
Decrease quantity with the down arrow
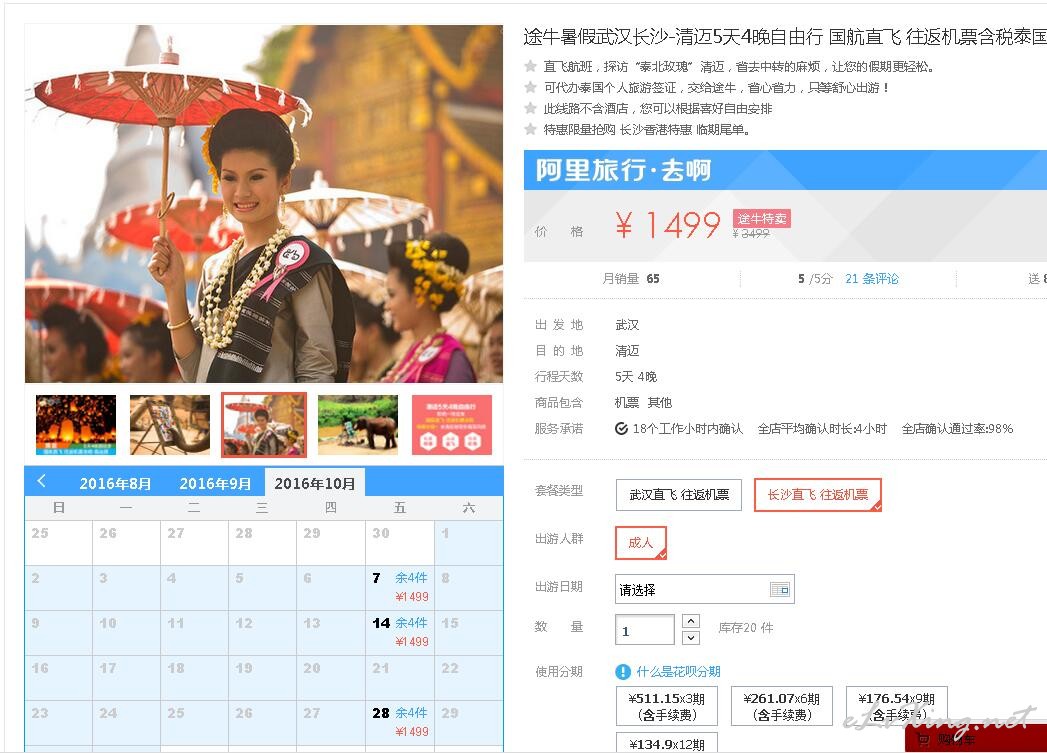[x=691, y=638]
